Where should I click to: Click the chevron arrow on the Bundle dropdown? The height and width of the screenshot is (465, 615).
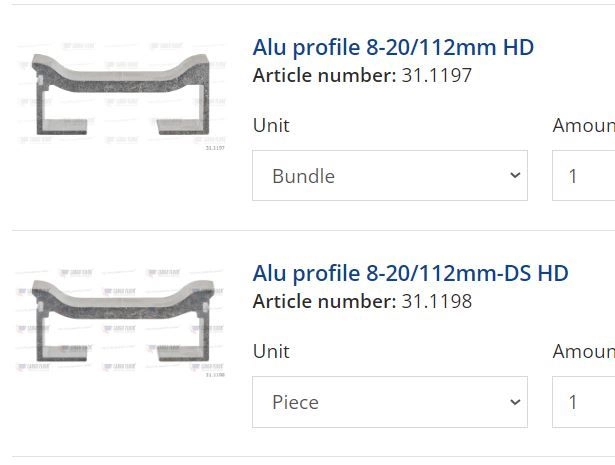[515, 175]
